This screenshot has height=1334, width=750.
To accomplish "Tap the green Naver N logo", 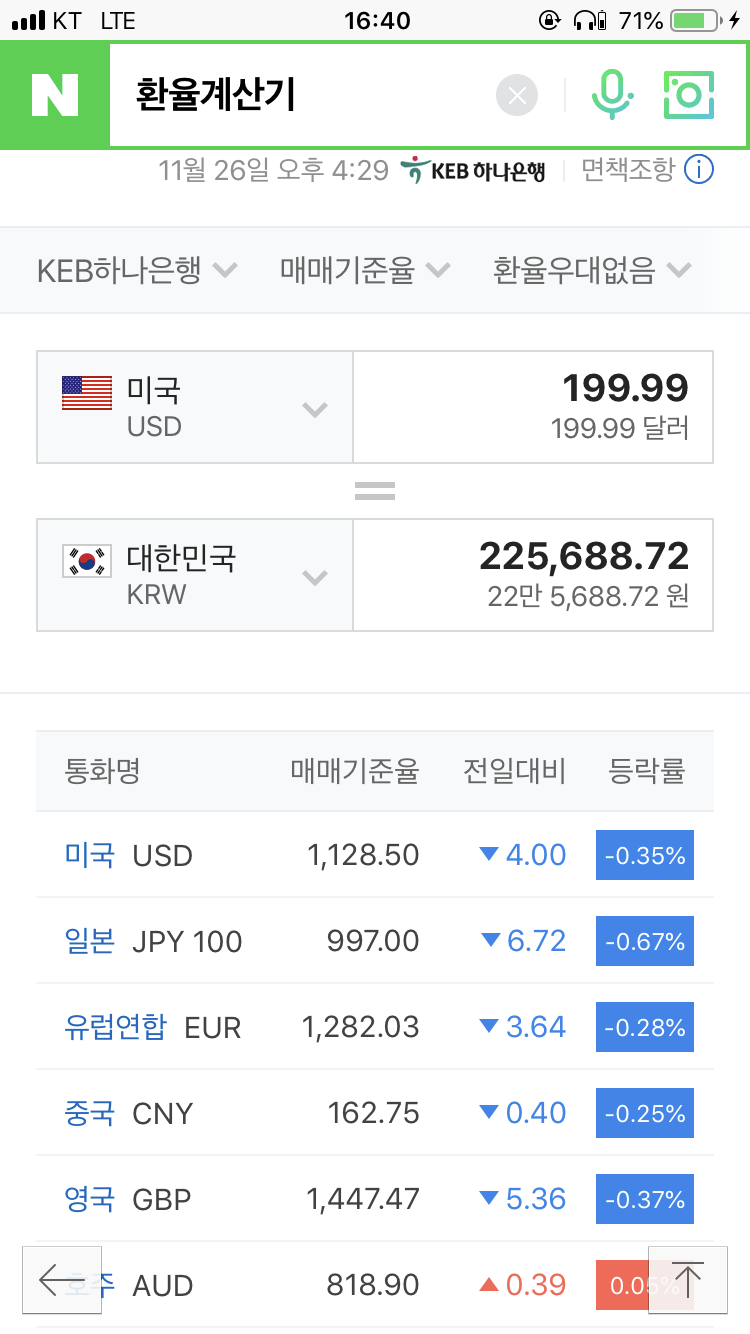I will 55,95.
